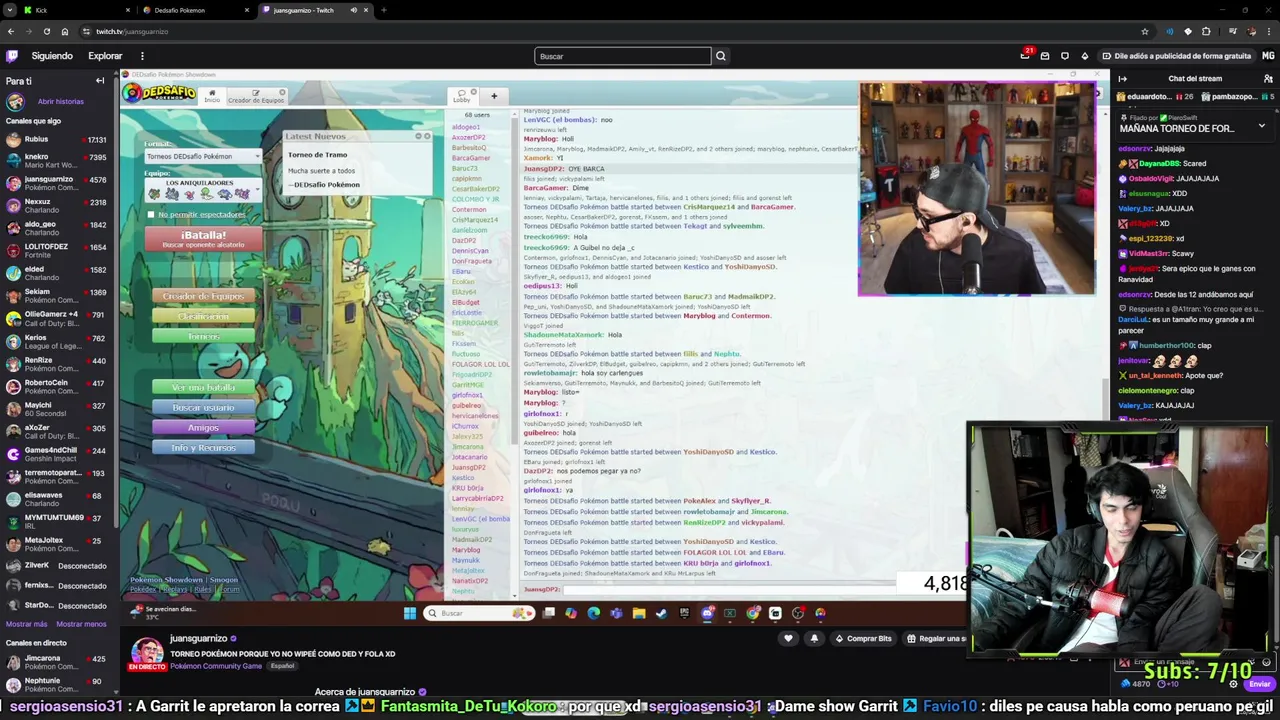Click the Ver una batalla button
The width and height of the screenshot is (1280, 720).
pyautogui.click(x=203, y=387)
